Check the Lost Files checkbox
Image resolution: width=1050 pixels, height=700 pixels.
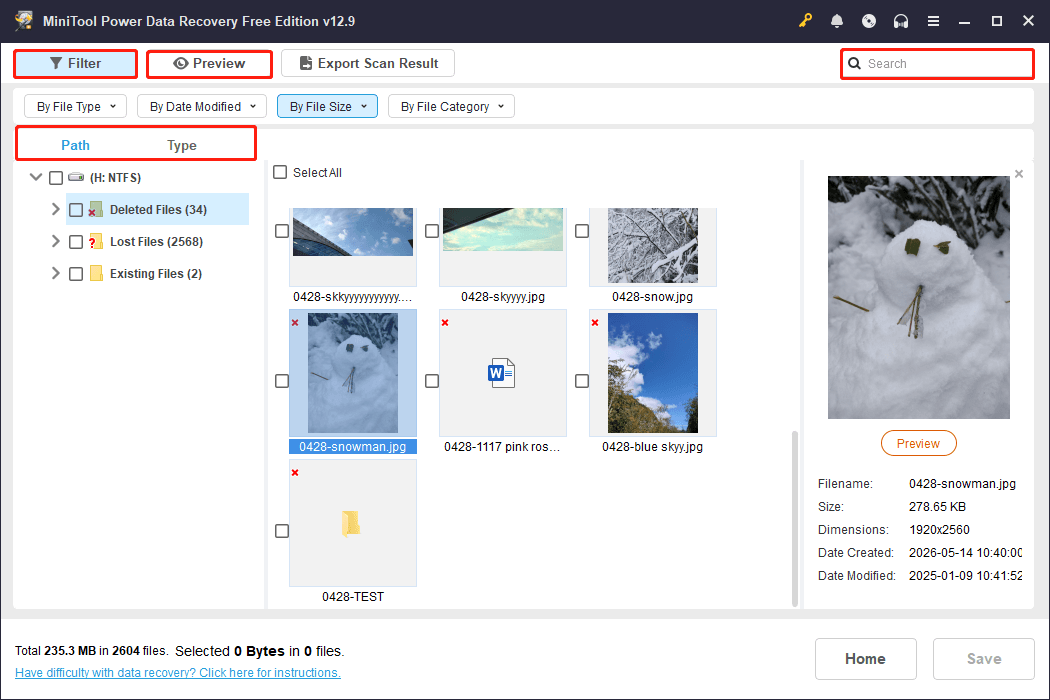pos(76,242)
